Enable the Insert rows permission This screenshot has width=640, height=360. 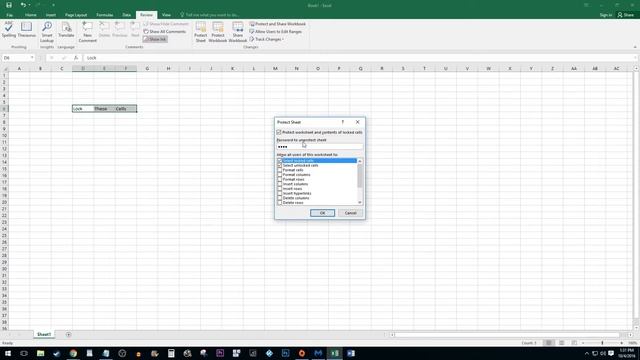(x=280, y=189)
